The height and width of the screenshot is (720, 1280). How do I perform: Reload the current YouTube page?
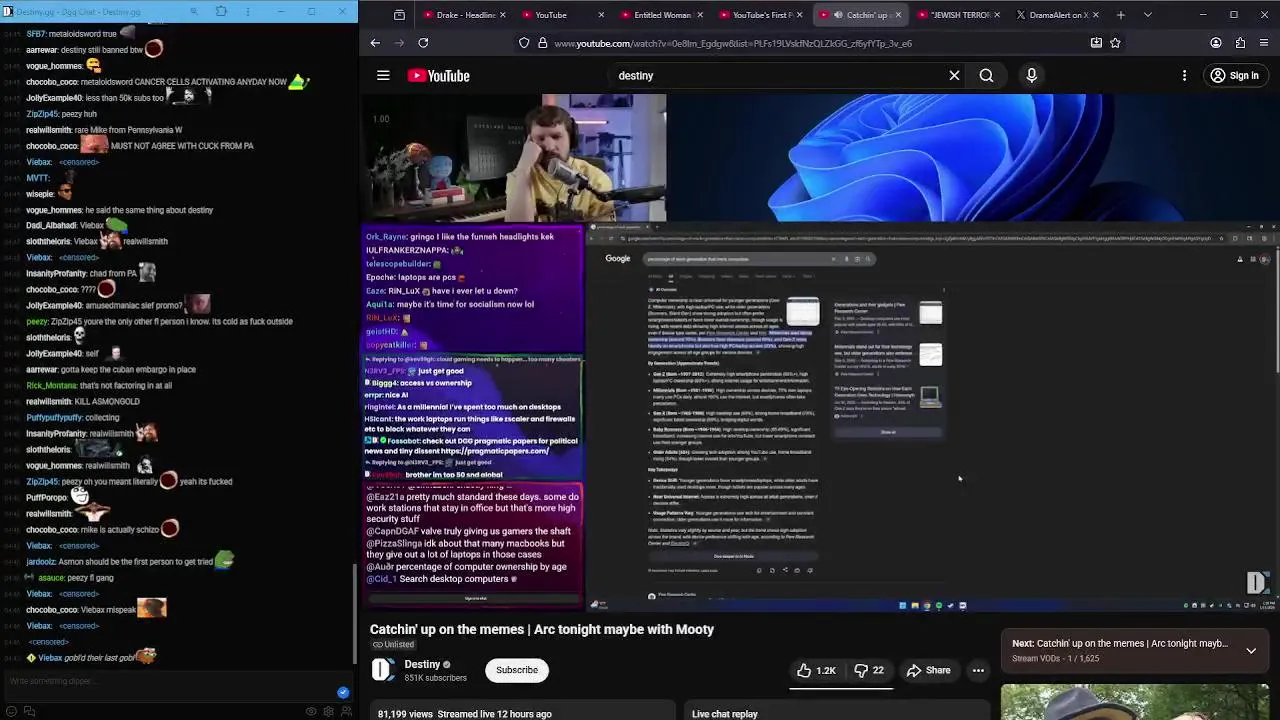click(423, 43)
